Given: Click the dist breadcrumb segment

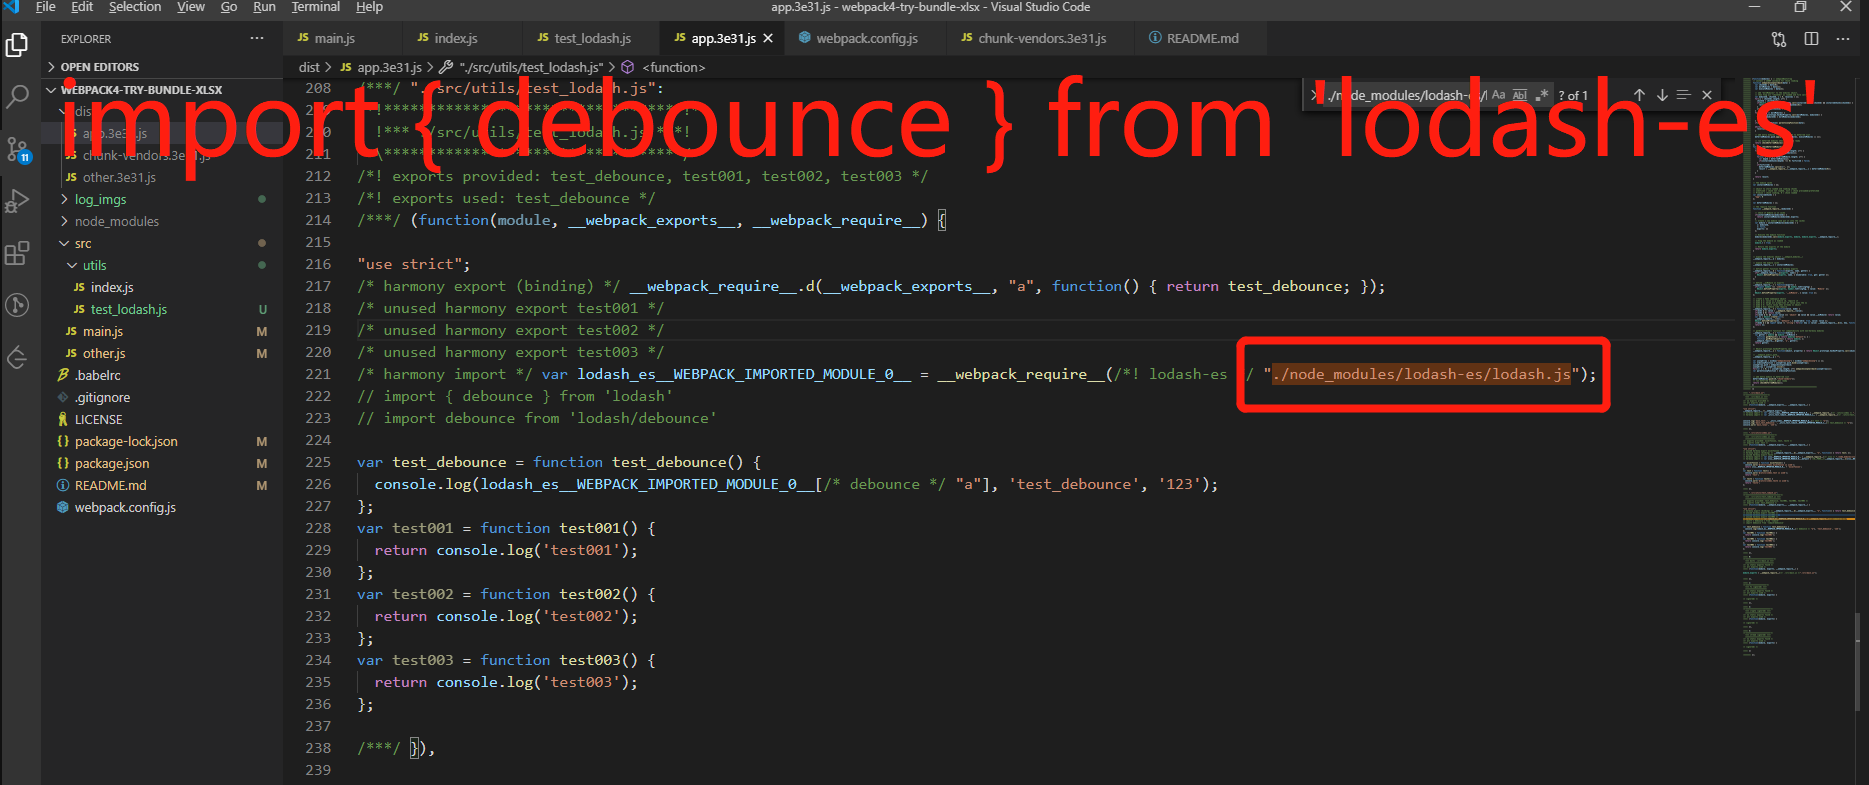Looking at the screenshot, I should click(309, 67).
